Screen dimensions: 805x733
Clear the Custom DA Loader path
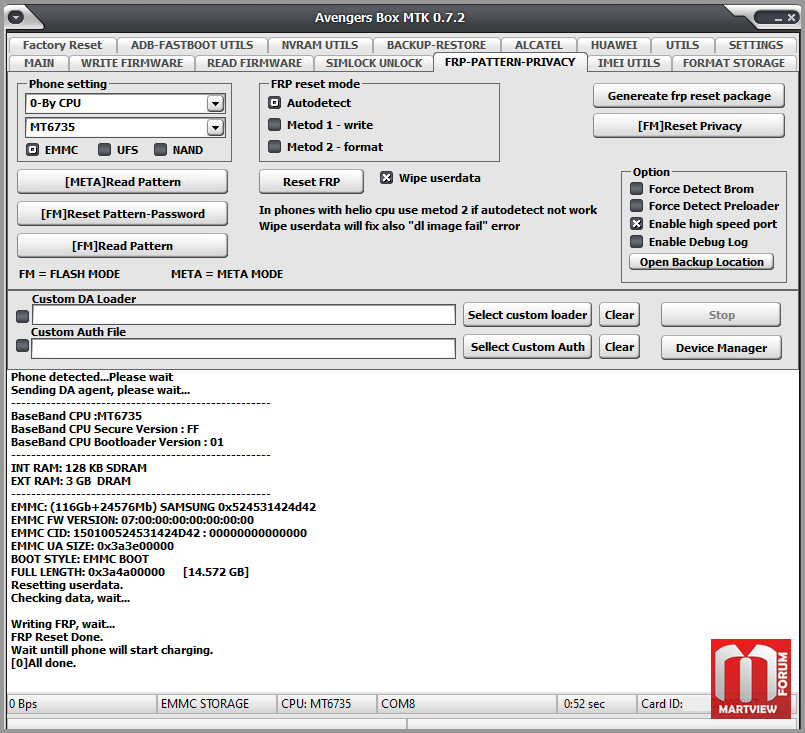pyautogui.click(x=619, y=315)
